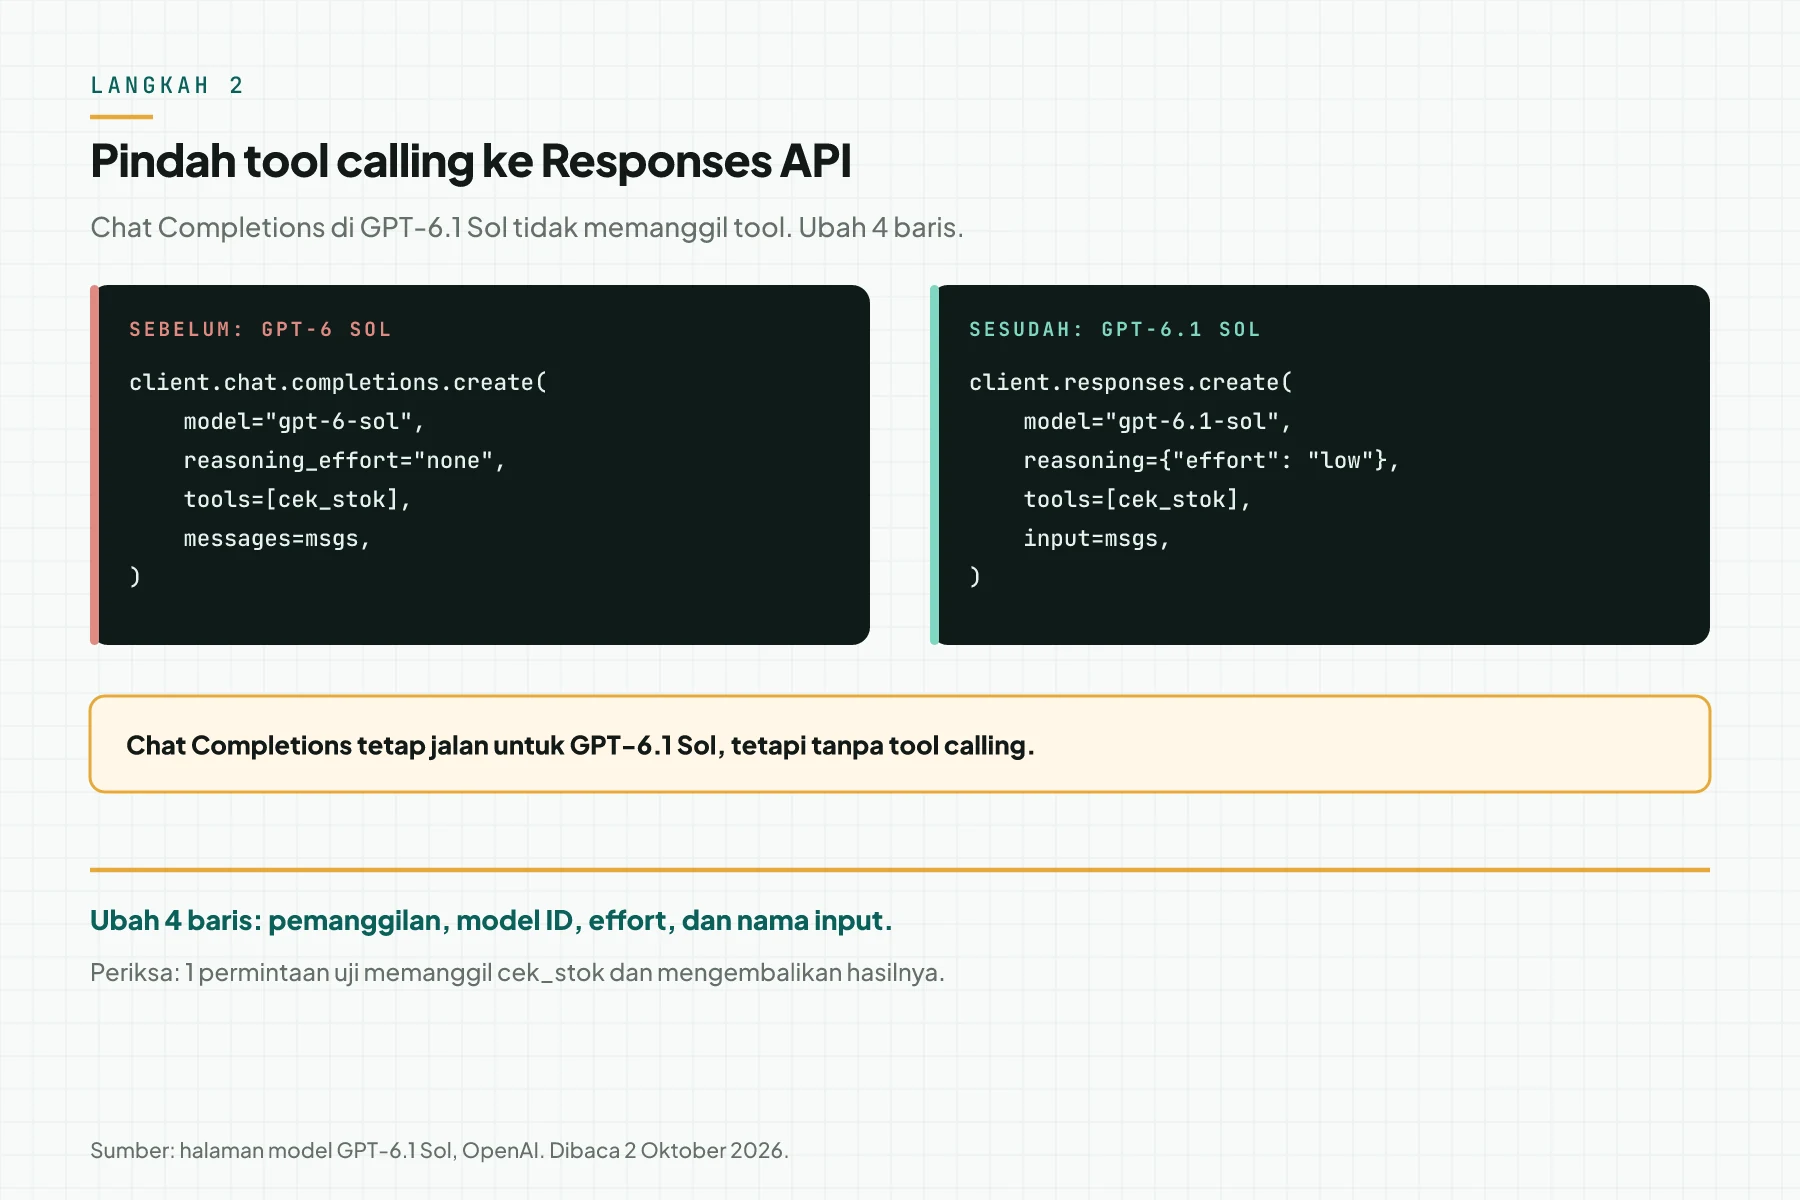Click the input=msgs line
Viewport: 1800px width, 1200px height.
coord(1097,539)
